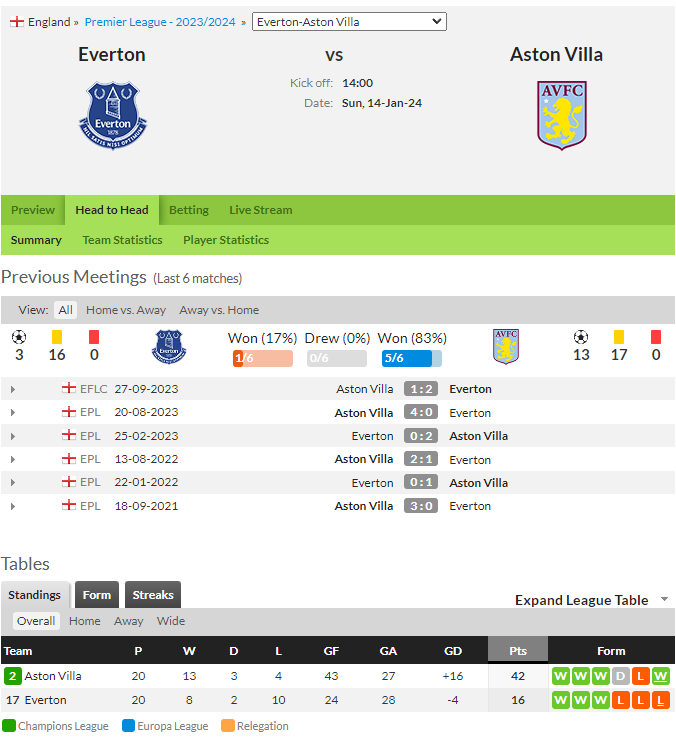676x748 pixels.
Task: Open the Betting tab
Action: tap(189, 210)
